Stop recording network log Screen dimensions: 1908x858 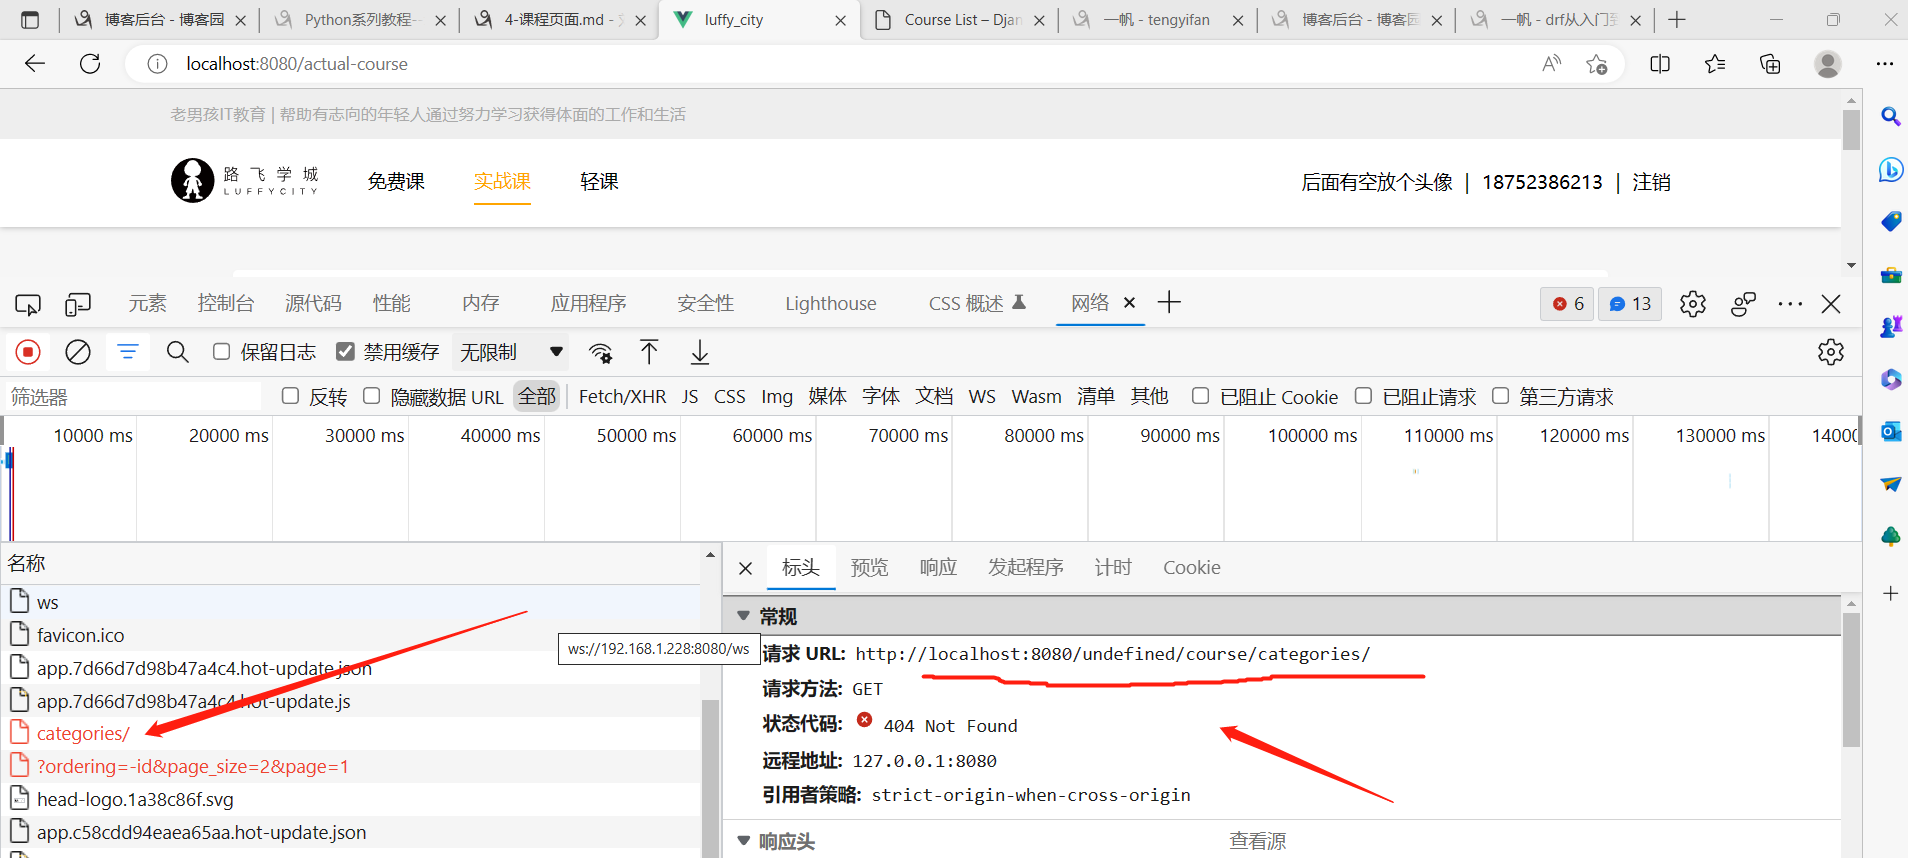28,352
